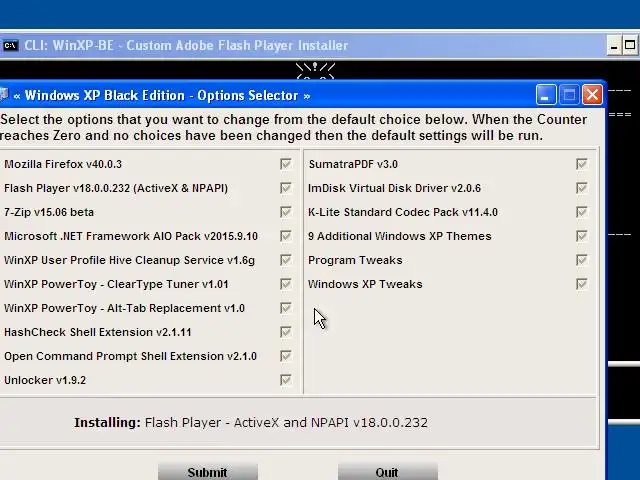Minimize the Options Selector window
640x480 pixels.
(x=546, y=95)
